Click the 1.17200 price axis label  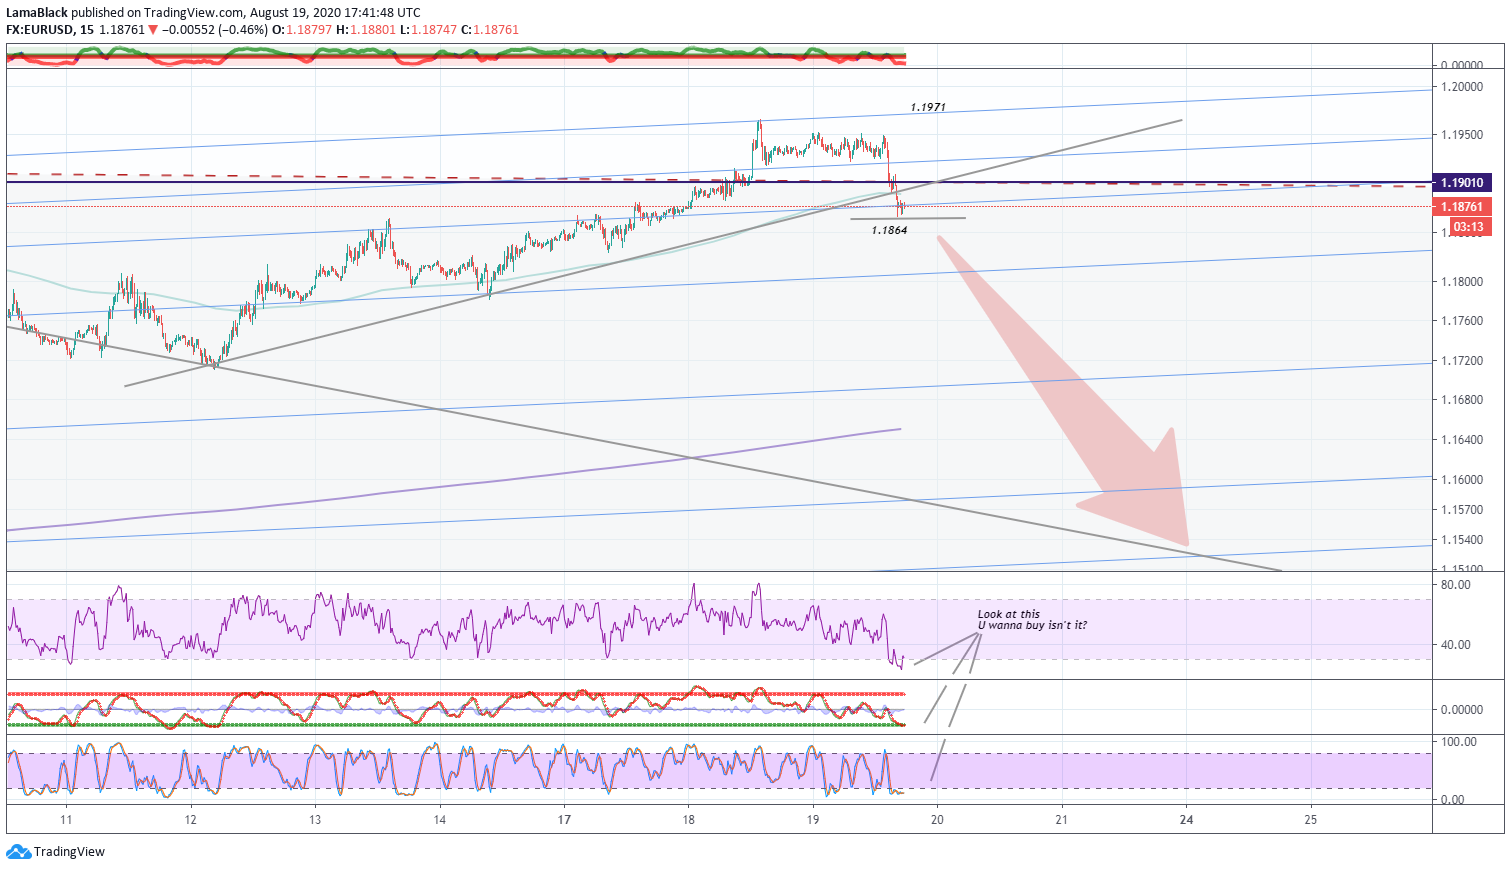point(1461,361)
